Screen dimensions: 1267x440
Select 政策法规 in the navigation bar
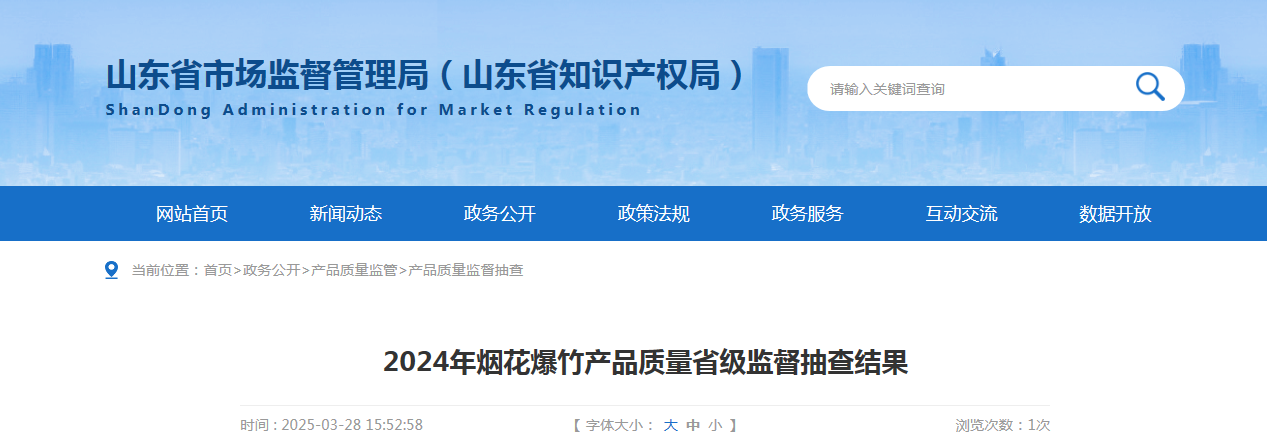click(x=654, y=214)
